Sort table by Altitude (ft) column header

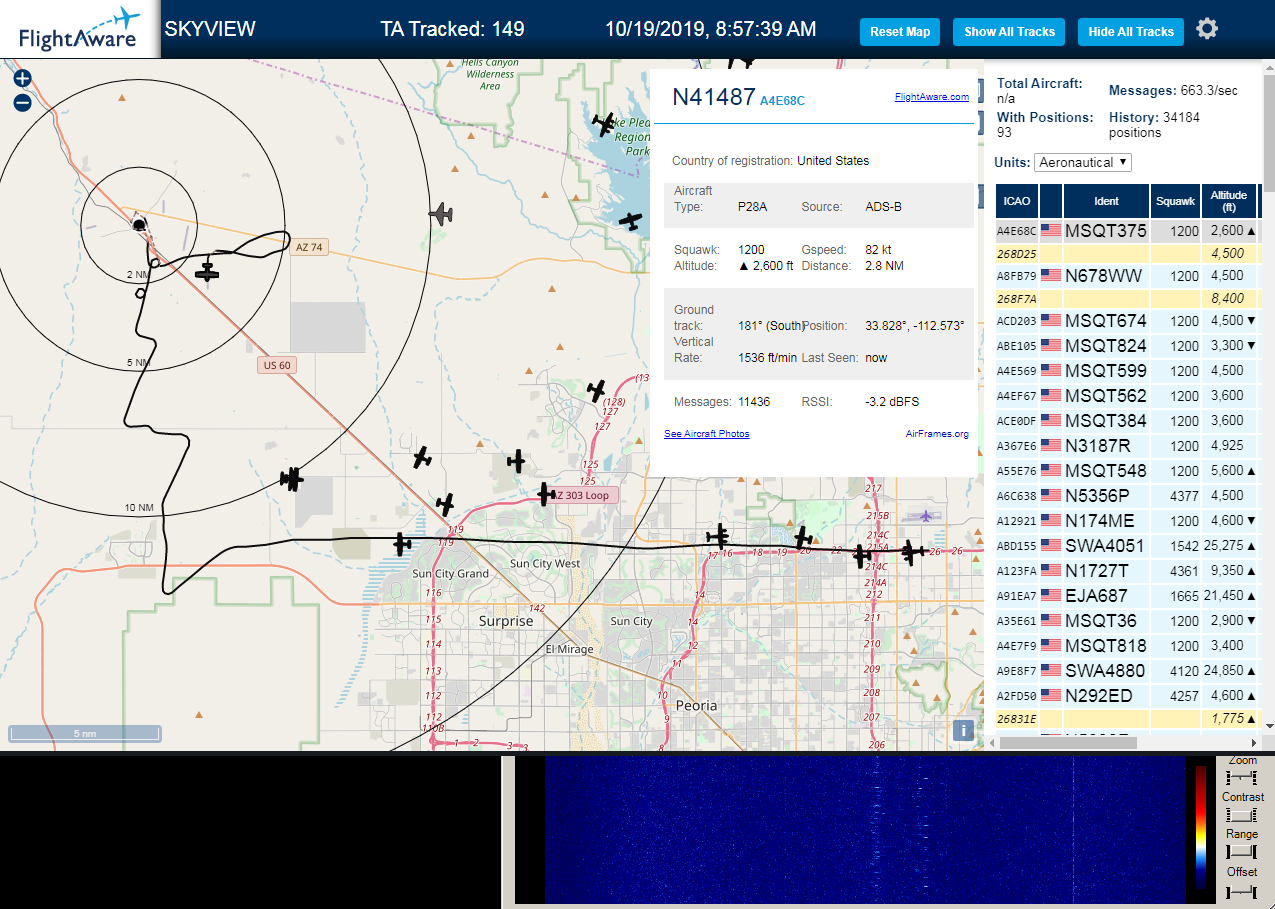point(1229,201)
